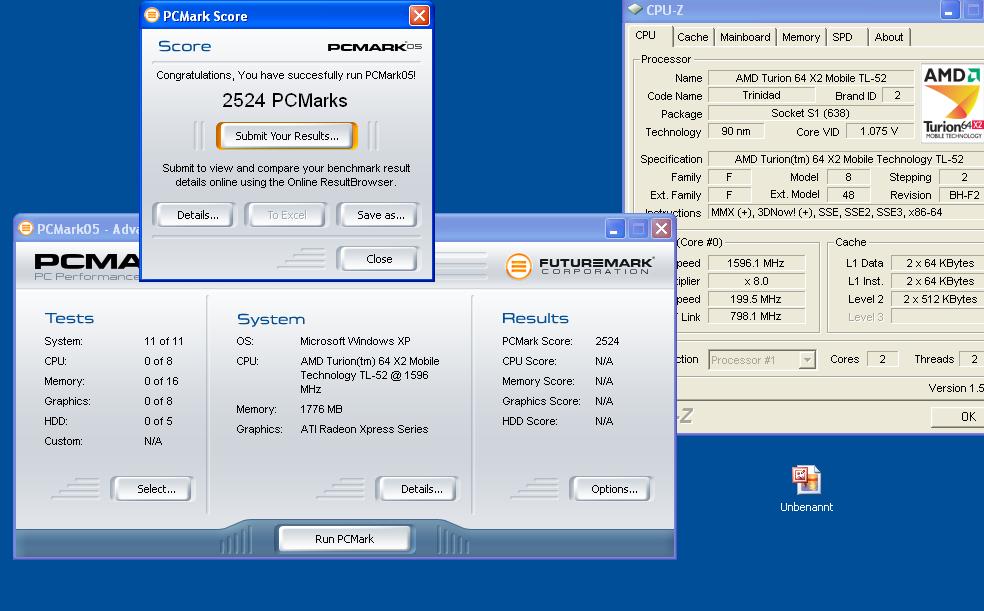
Task: Minimize the CPU-Z window
Action: tap(949, 10)
